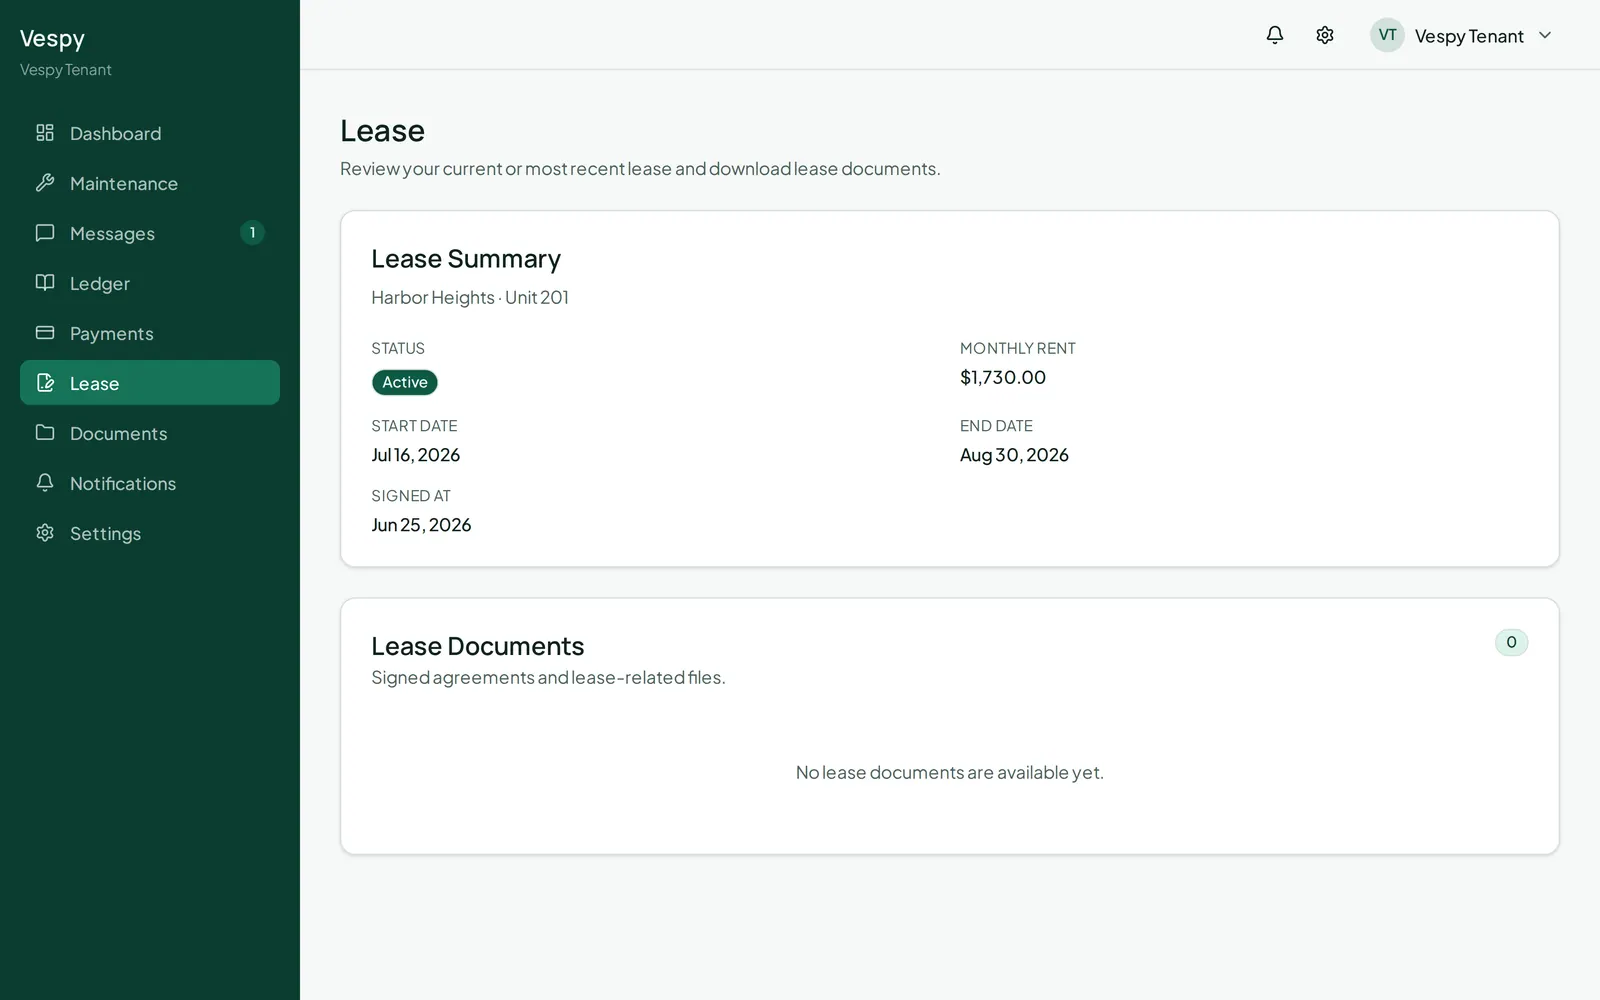Click the Notifications bell icon in sidebar
Viewport: 1600px width, 1000px height.
point(45,483)
